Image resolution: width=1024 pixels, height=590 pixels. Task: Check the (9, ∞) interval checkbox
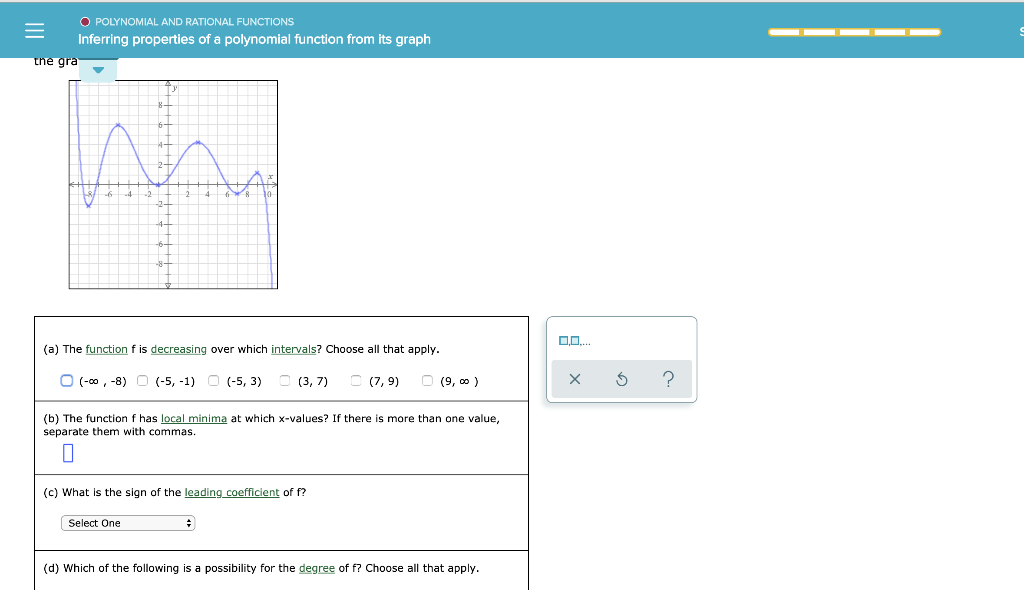tap(427, 378)
